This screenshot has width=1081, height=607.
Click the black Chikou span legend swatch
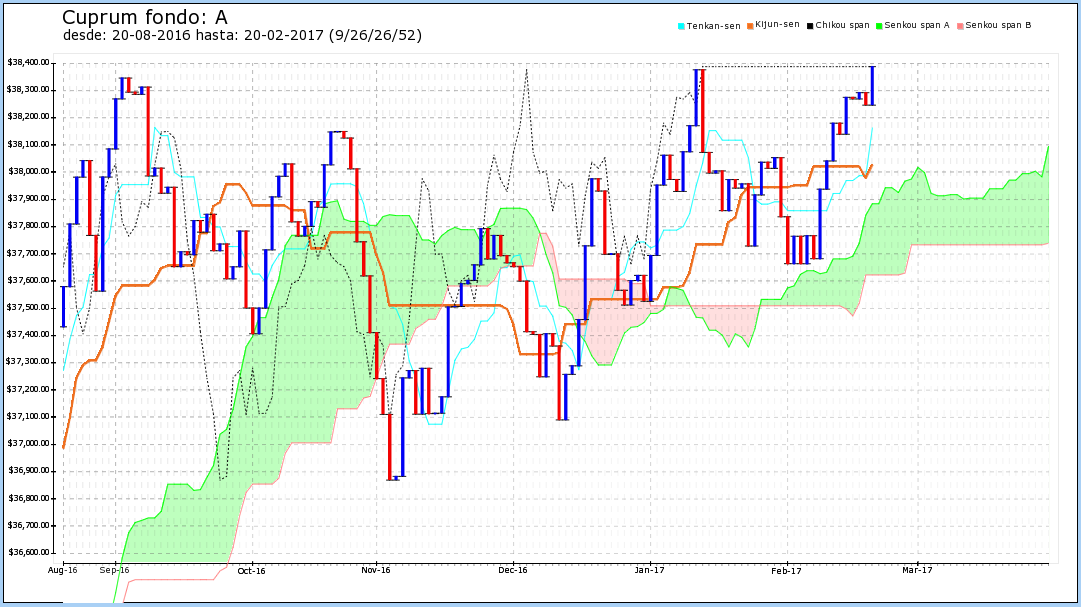click(x=811, y=26)
